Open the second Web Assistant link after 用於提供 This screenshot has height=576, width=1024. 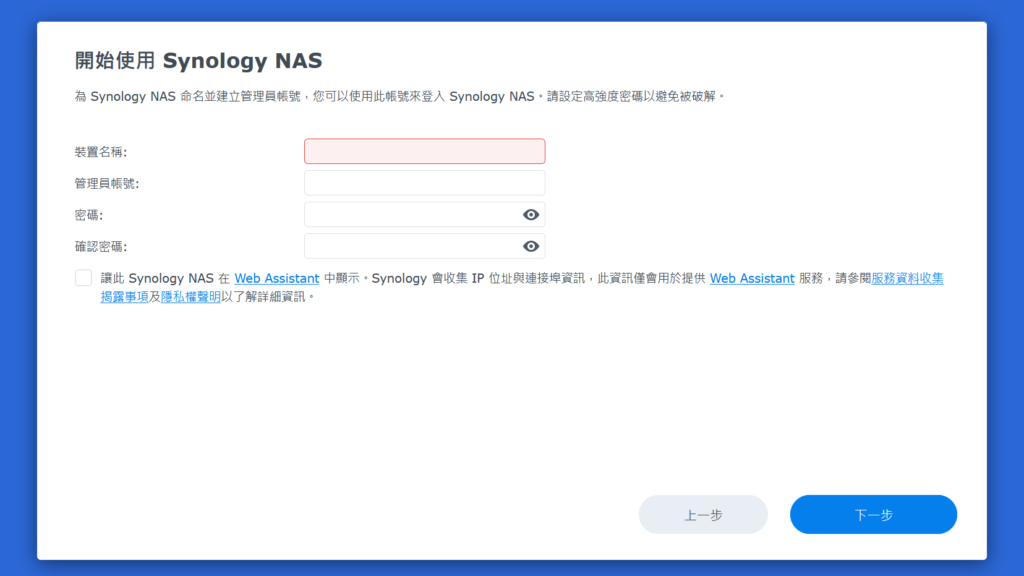pyautogui.click(x=752, y=279)
